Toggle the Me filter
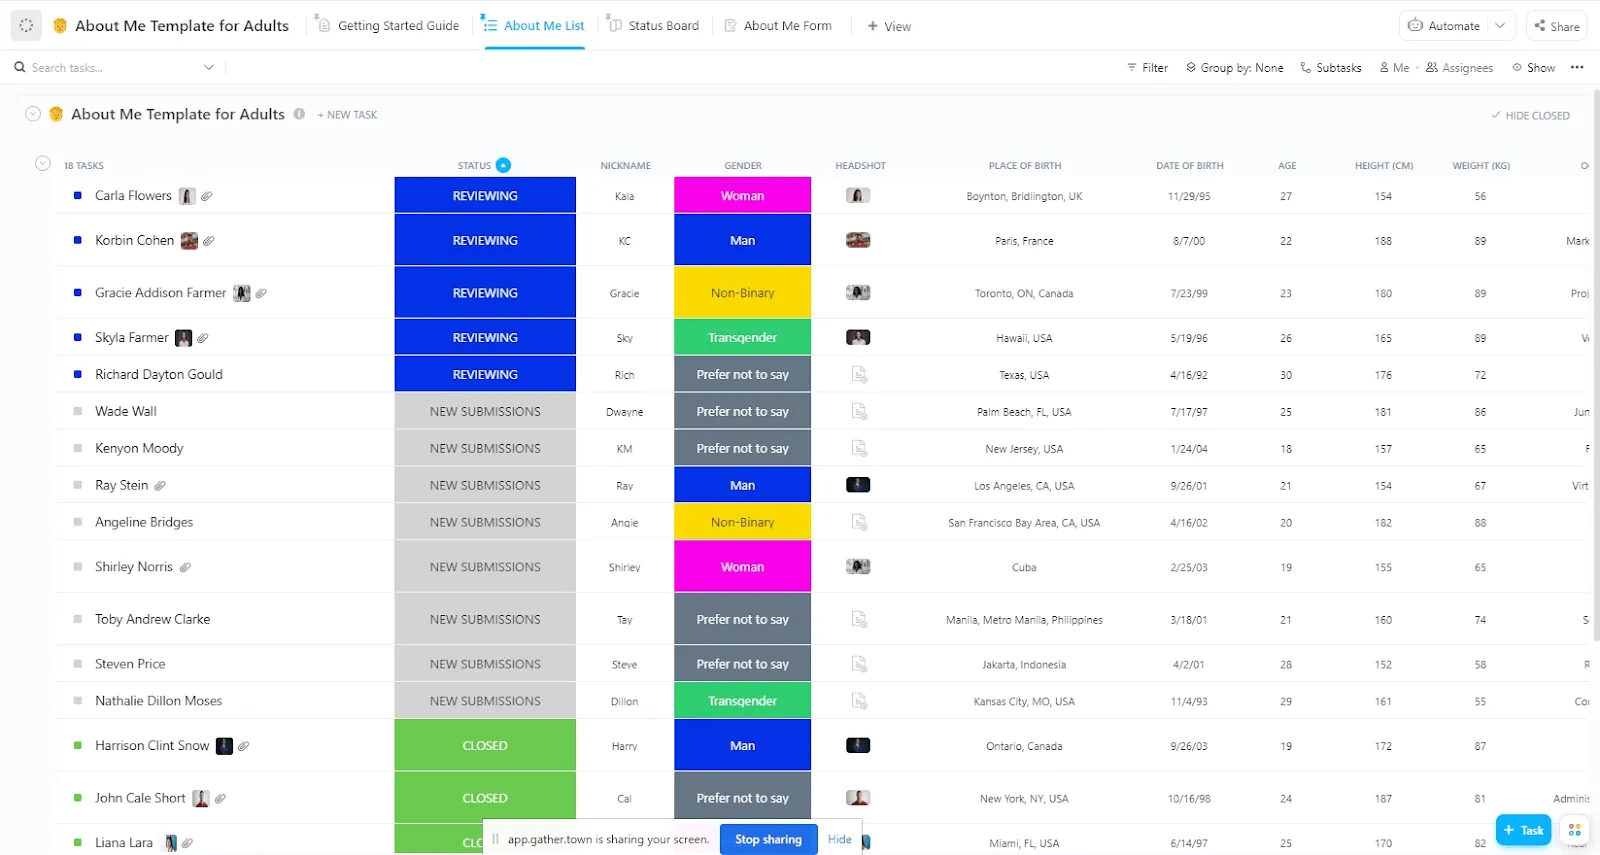The image size is (1600, 855). click(x=1395, y=68)
